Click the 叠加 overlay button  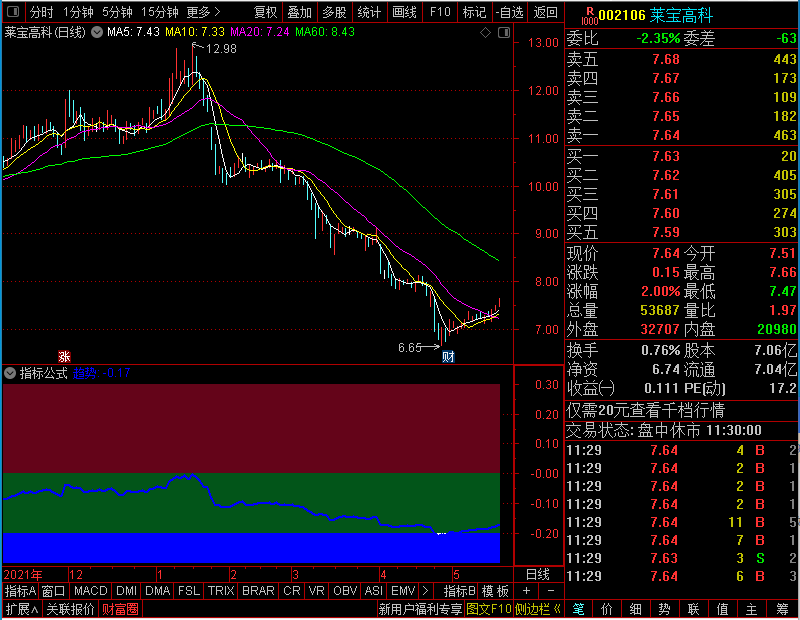pyautogui.click(x=299, y=12)
